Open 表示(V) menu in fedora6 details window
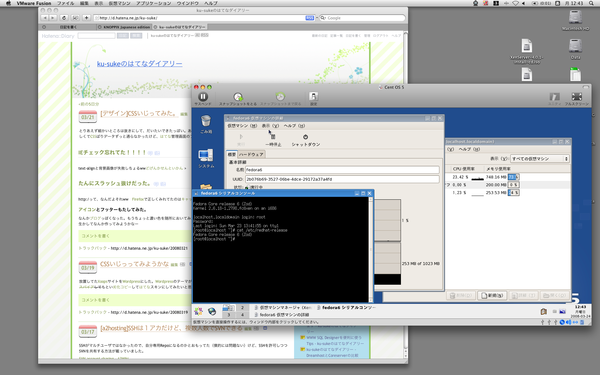The width and height of the screenshot is (600, 375). (270, 126)
